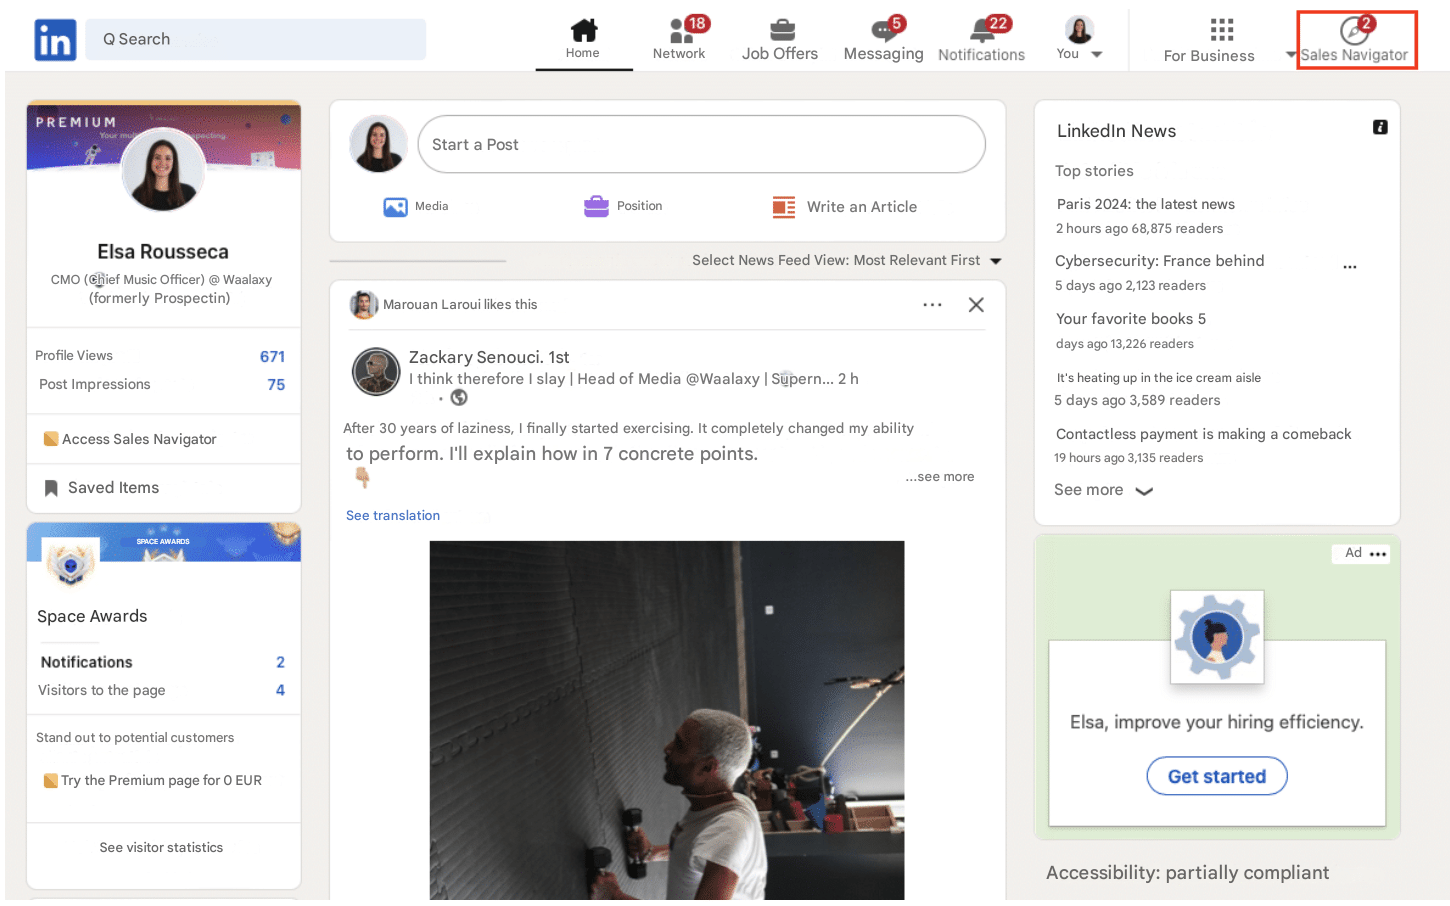The image size is (1450, 906).
Task: Click the Write an Article icon
Action: tap(784, 207)
